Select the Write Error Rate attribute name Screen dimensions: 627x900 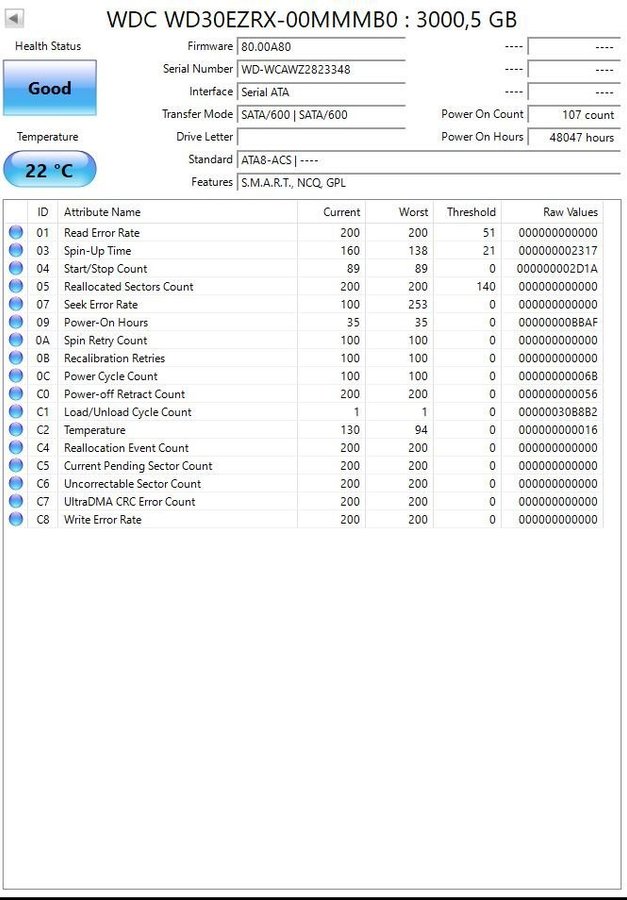[x=103, y=519]
